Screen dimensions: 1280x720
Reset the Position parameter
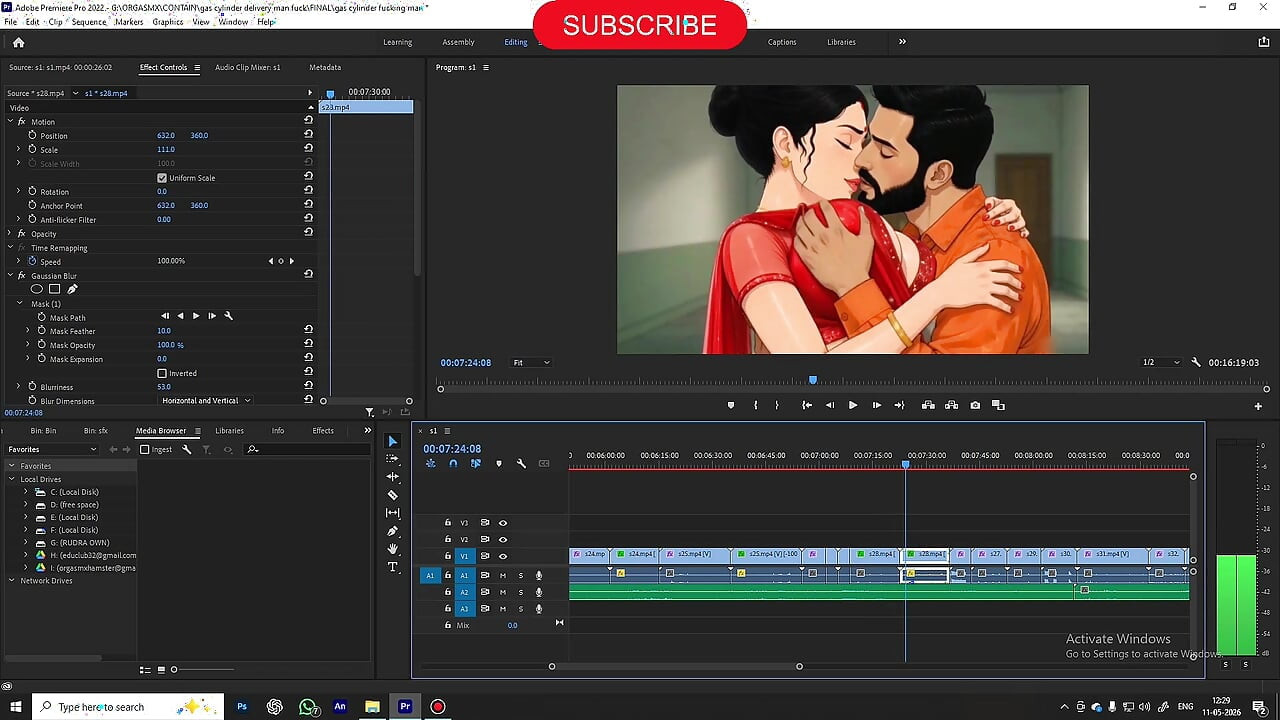click(308, 135)
